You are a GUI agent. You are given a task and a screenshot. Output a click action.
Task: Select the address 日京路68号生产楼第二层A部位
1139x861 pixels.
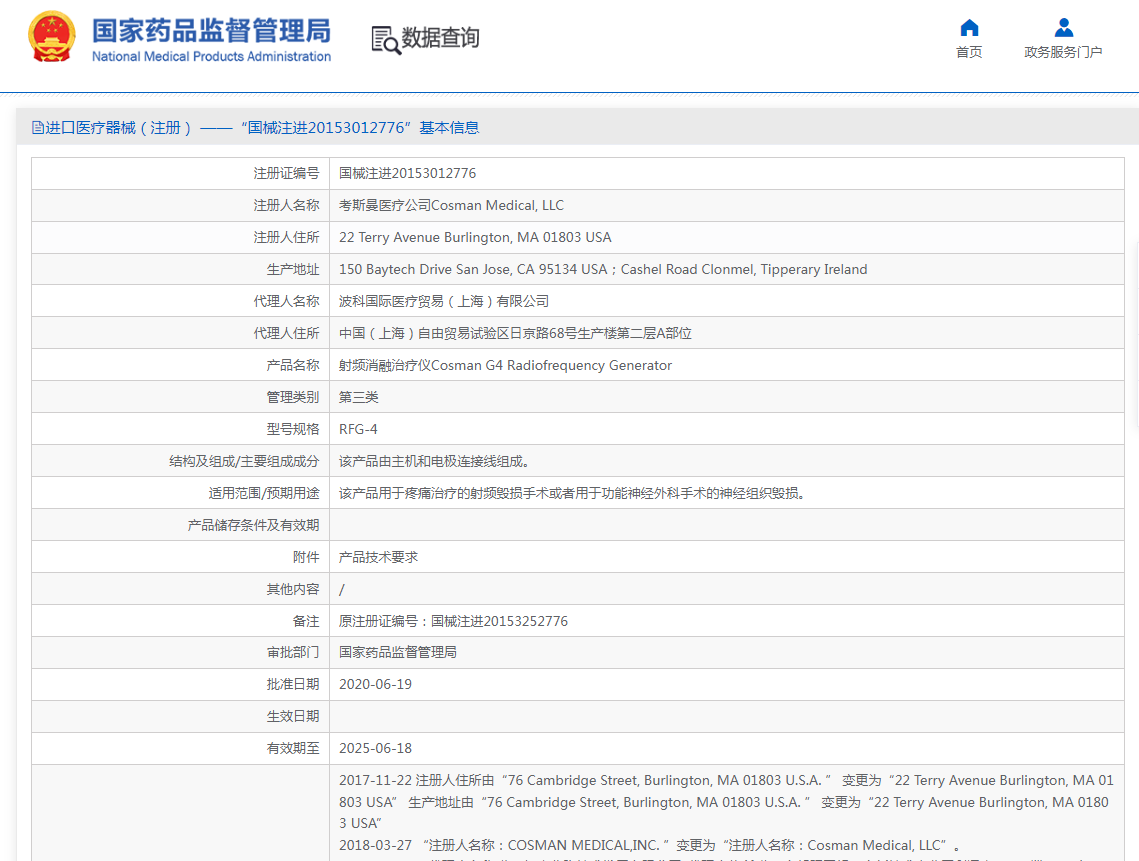pyautogui.click(x=515, y=334)
